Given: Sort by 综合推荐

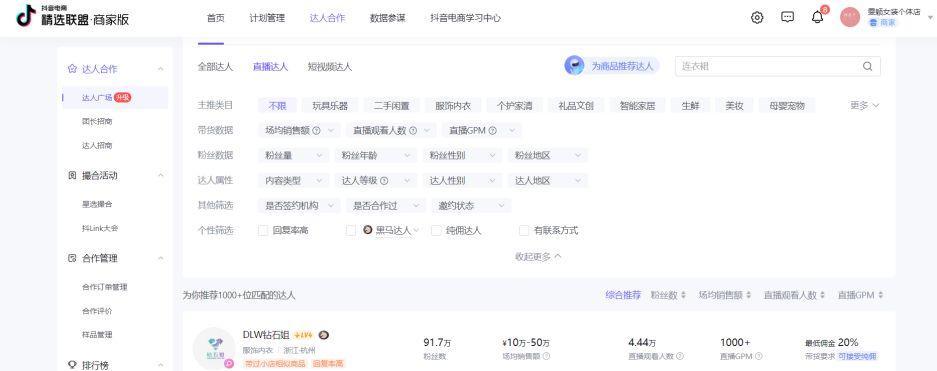Looking at the screenshot, I should [x=623, y=295].
